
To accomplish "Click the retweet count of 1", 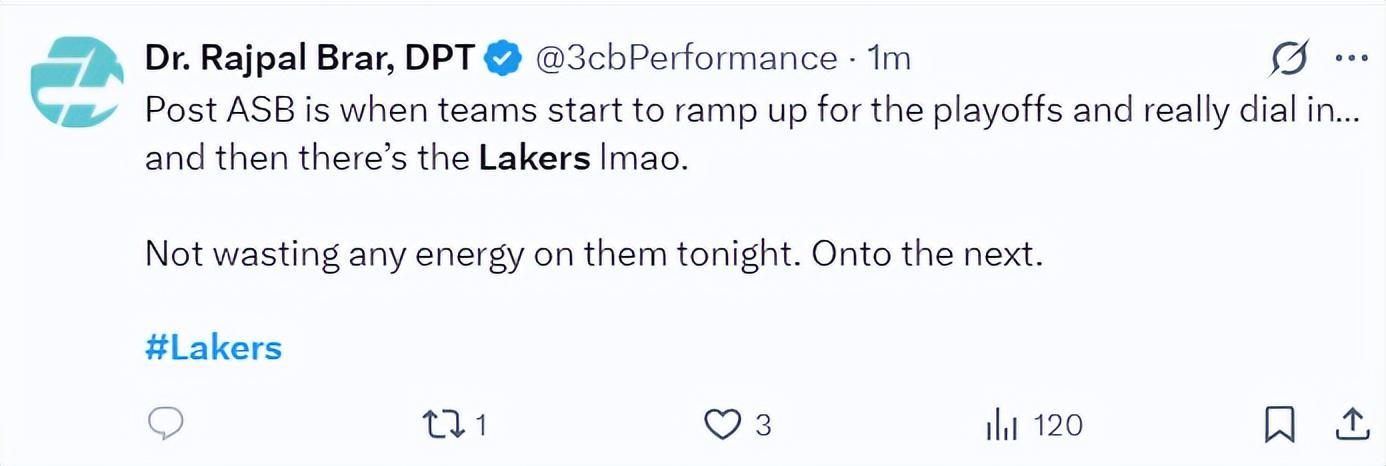I will pyautogui.click(x=480, y=427).
